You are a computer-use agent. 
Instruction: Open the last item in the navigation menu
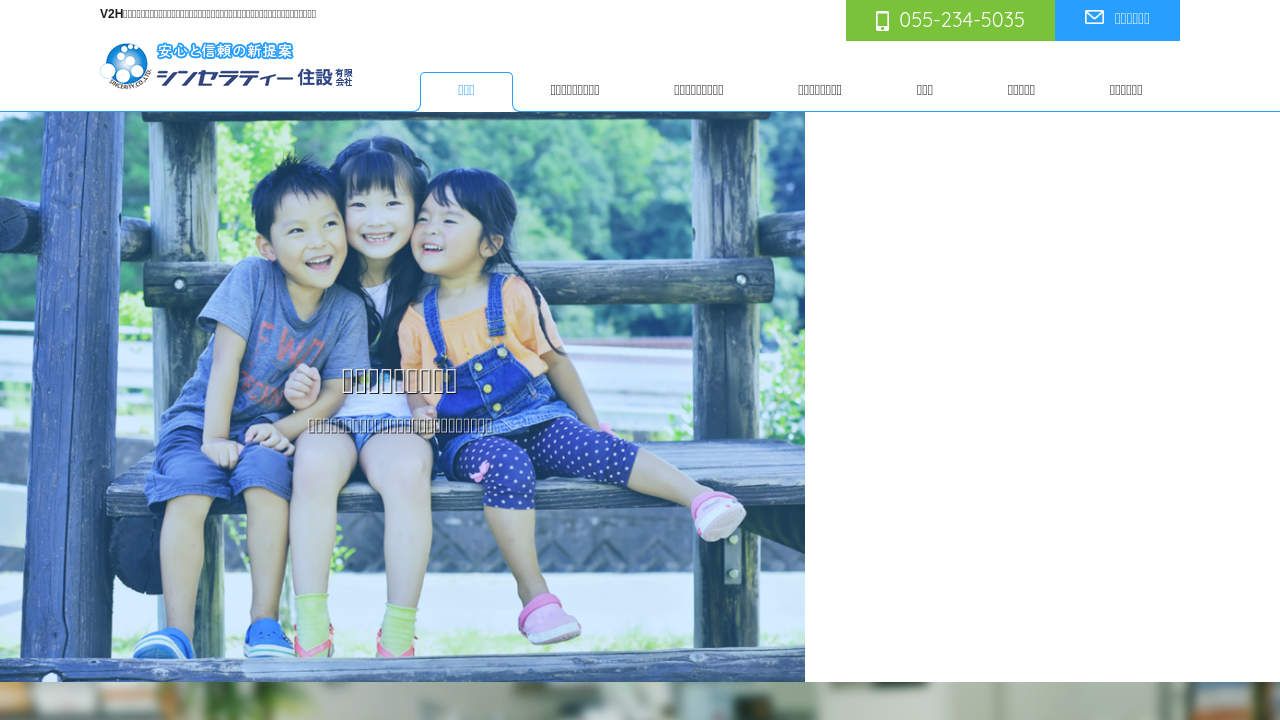1126,91
